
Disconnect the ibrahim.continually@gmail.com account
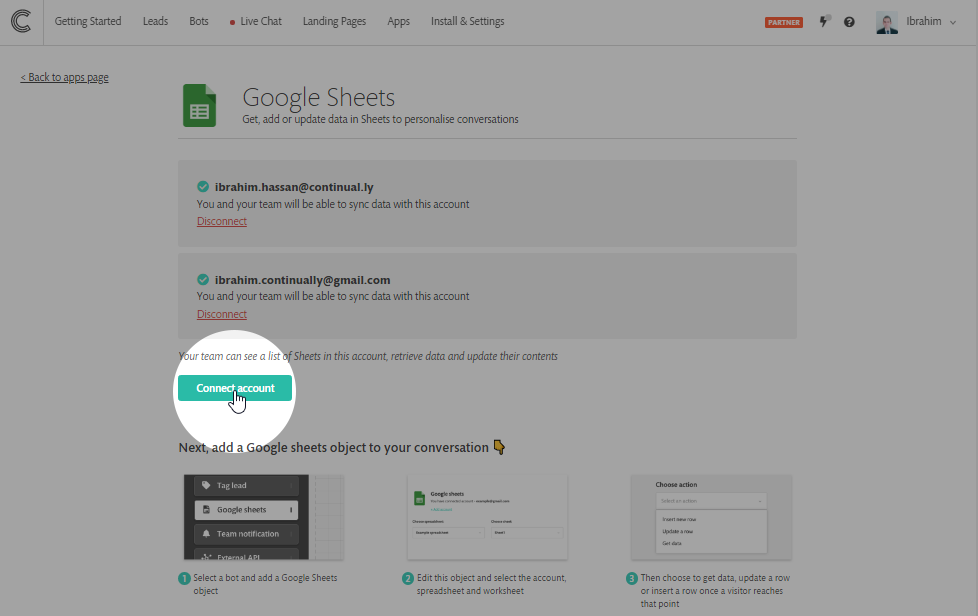click(222, 314)
